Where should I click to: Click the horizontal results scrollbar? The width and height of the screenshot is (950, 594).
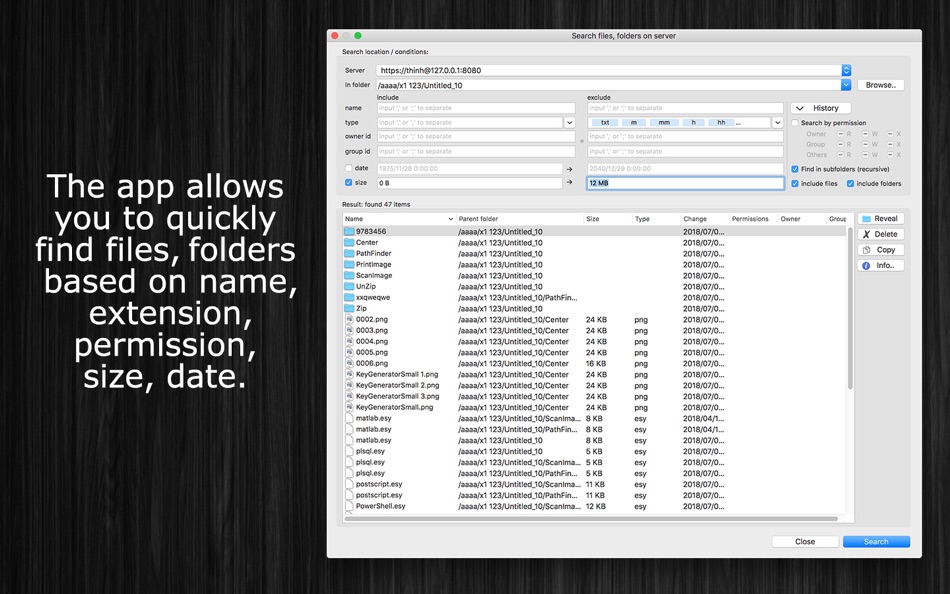point(591,519)
